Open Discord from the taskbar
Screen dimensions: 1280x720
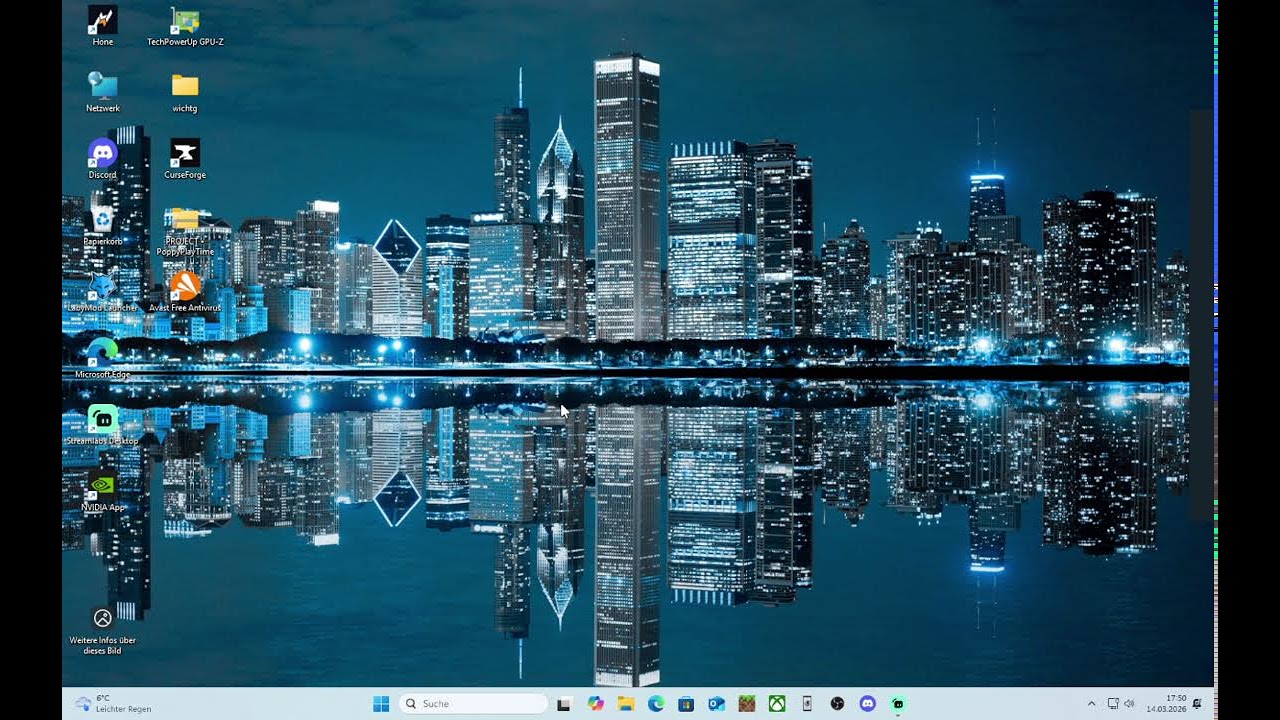pyautogui.click(x=867, y=704)
